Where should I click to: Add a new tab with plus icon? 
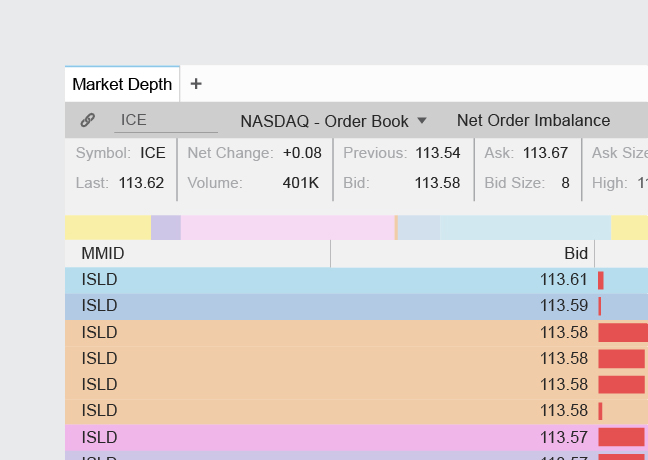196,84
